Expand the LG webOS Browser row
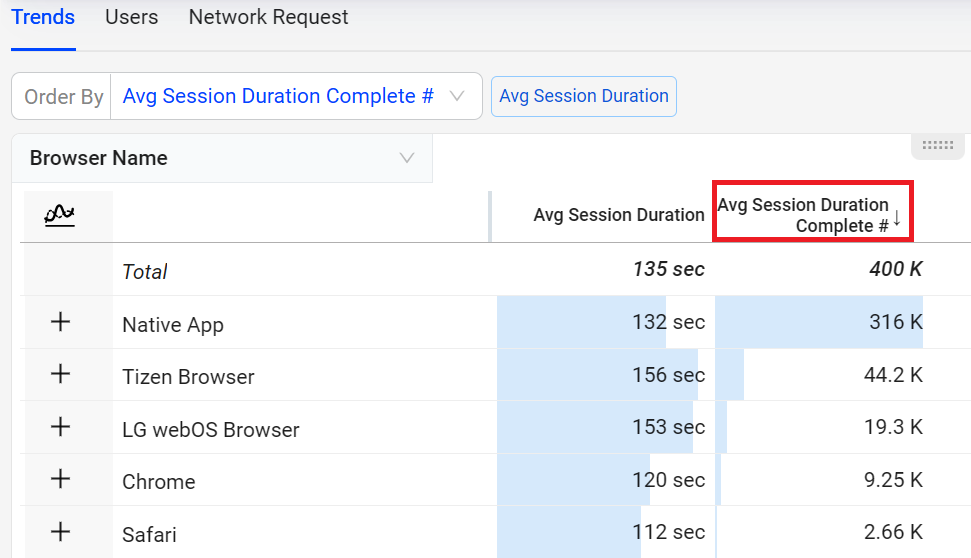Image resolution: width=971 pixels, height=558 pixels. pos(61,427)
